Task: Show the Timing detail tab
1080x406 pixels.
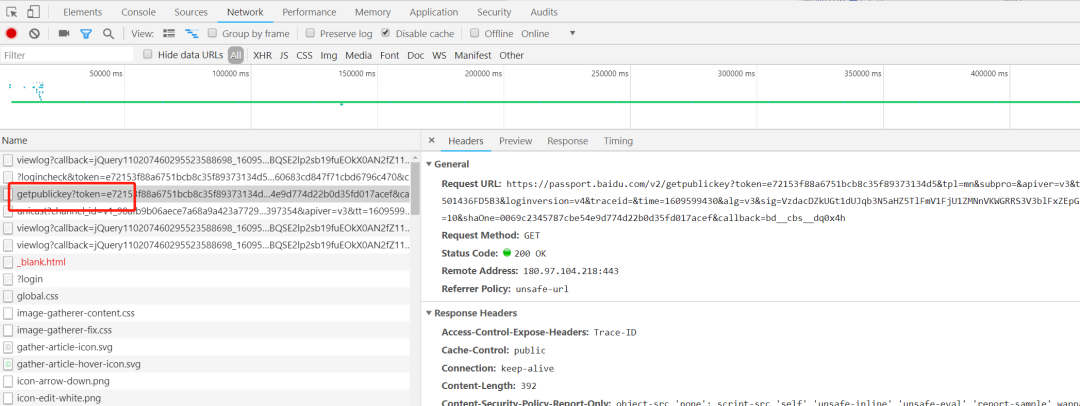Action: point(618,141)
